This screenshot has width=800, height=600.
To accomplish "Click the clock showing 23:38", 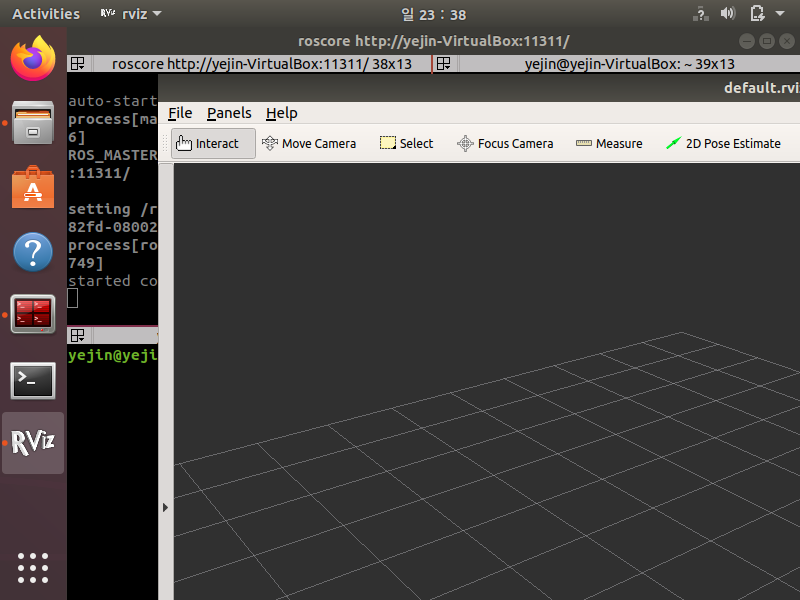I will pyautogui.click(x=434, y=14).
